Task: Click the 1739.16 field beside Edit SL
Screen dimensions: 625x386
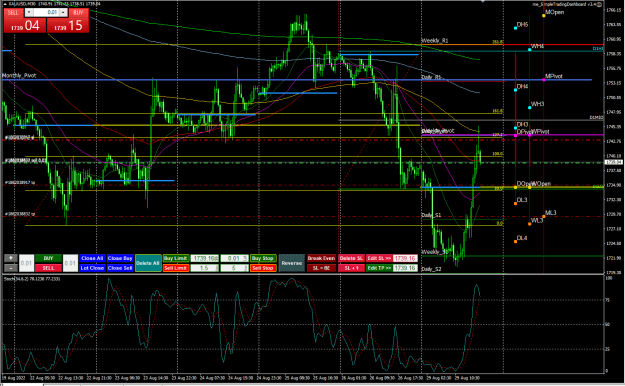Action: point(405,258)
